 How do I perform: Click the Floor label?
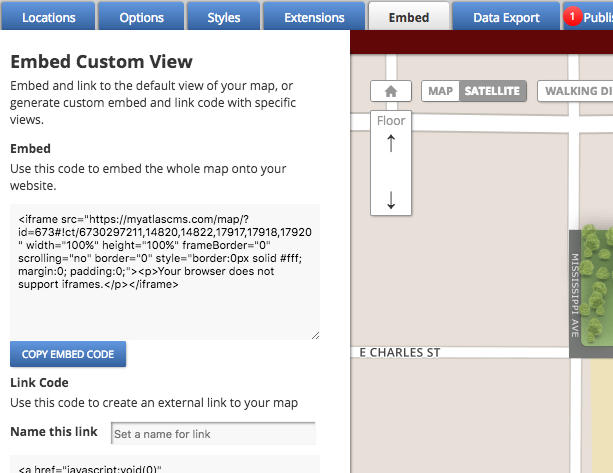tap(391, 121)
